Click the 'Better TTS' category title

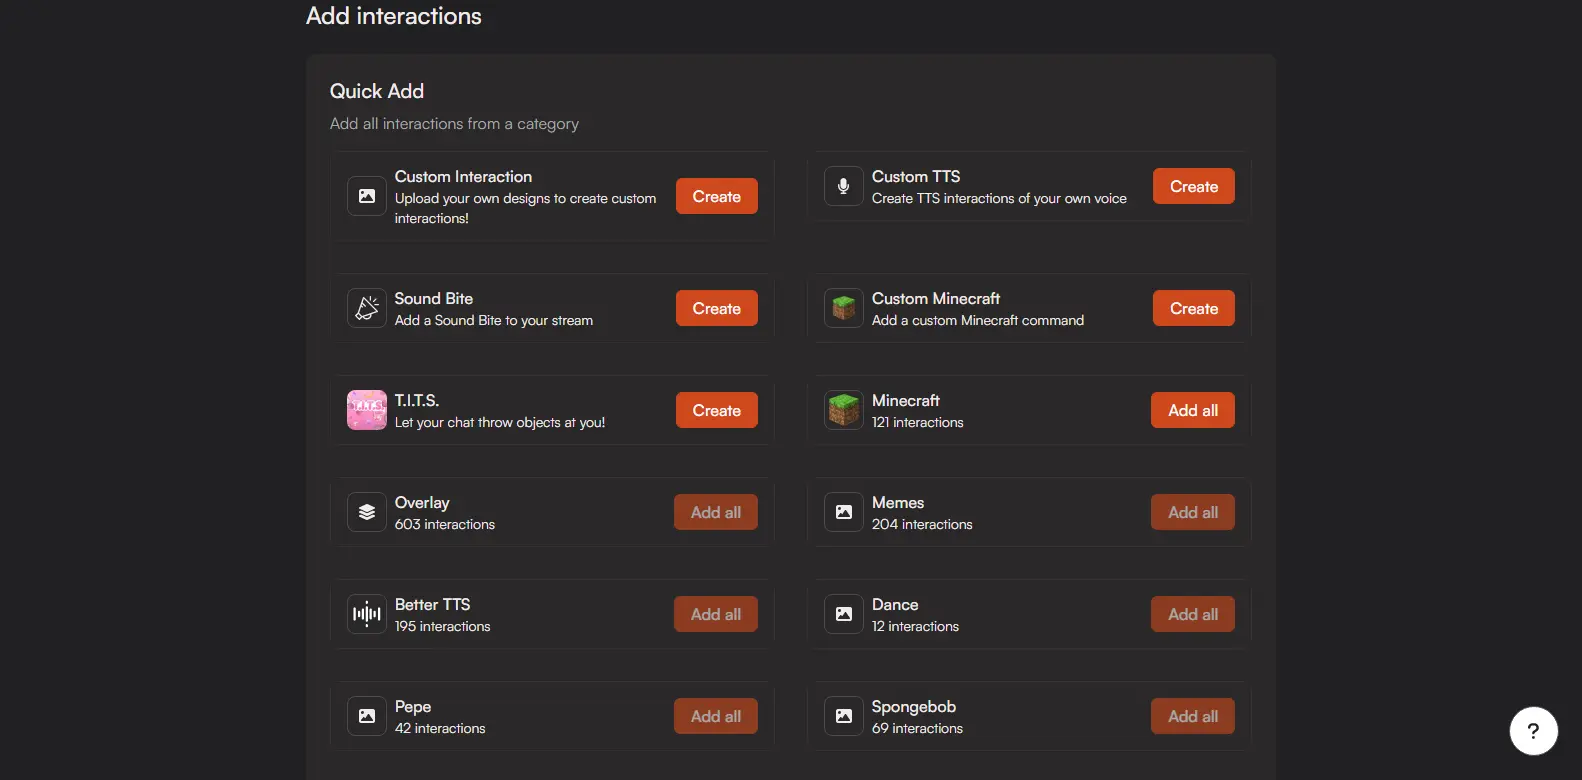coord(433,605)
